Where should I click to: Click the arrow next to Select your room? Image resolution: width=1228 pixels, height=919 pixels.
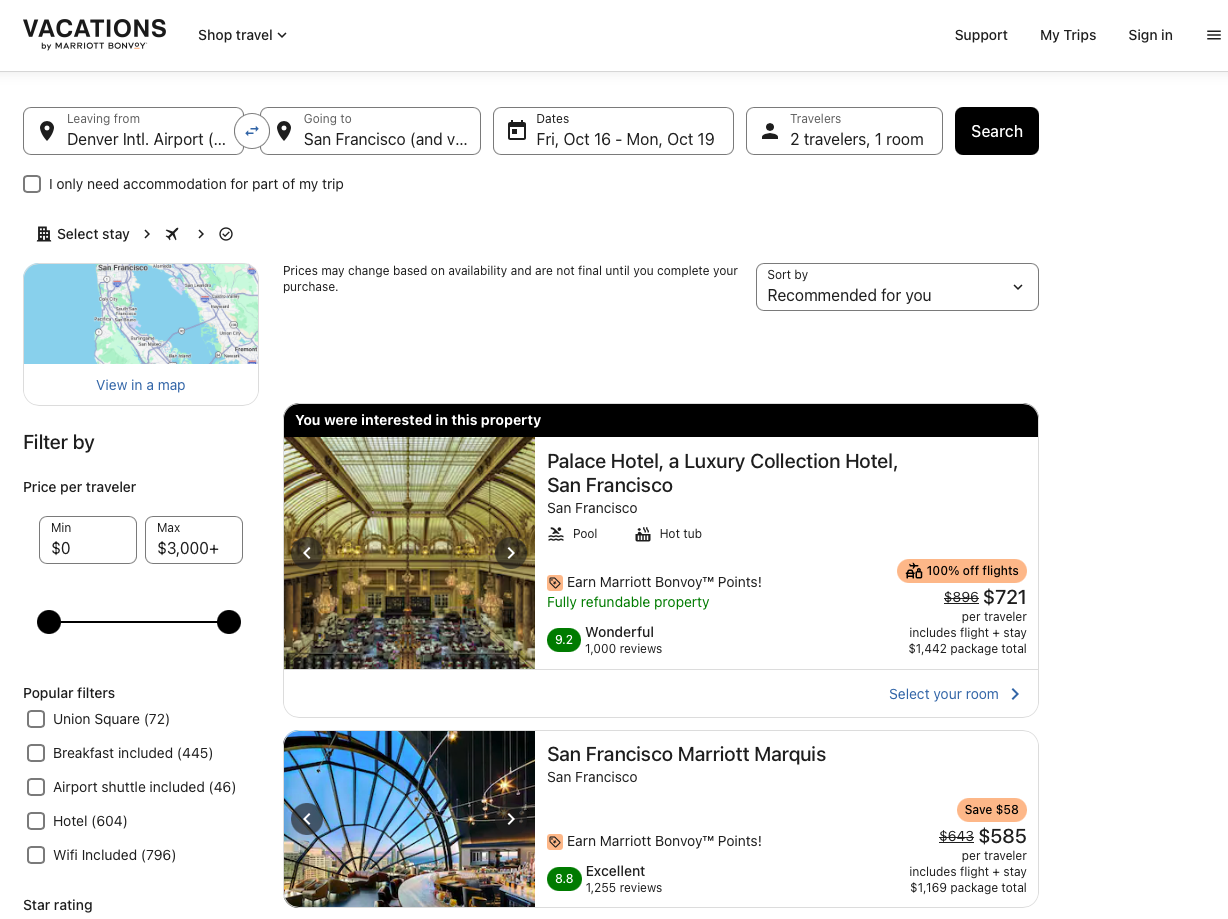(x=1015, y=694)
